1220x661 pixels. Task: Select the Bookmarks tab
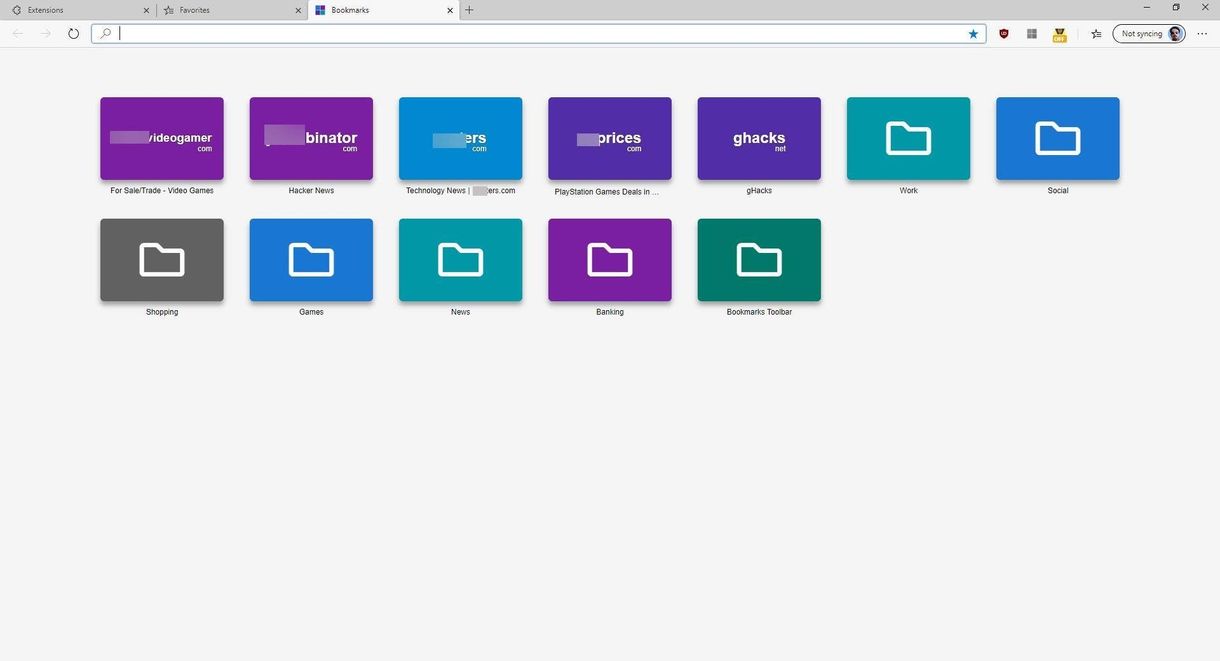coord(383,10)
